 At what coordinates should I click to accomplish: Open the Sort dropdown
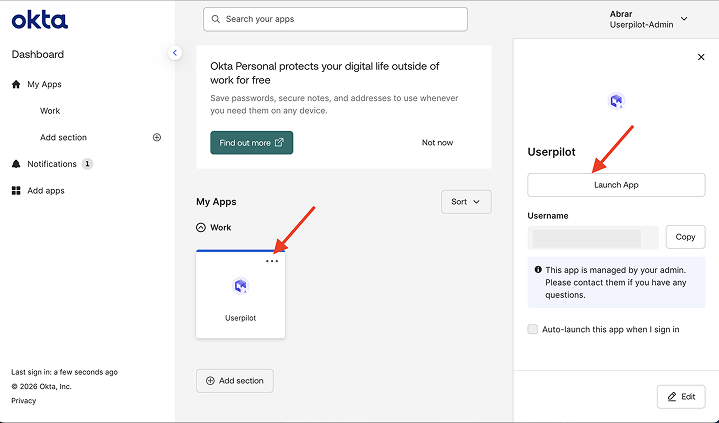click(x=466, y=202)
